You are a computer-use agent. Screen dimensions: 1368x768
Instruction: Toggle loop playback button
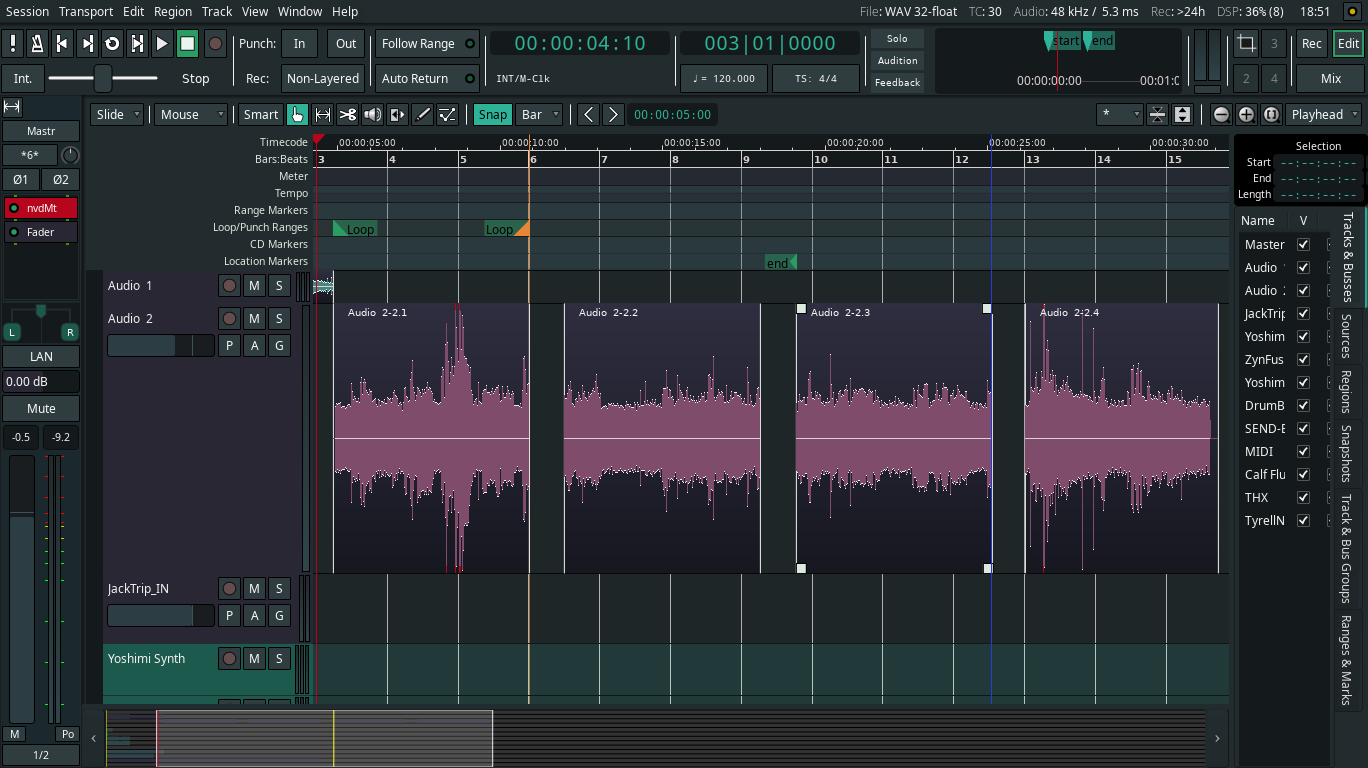(x=112, y=44)
